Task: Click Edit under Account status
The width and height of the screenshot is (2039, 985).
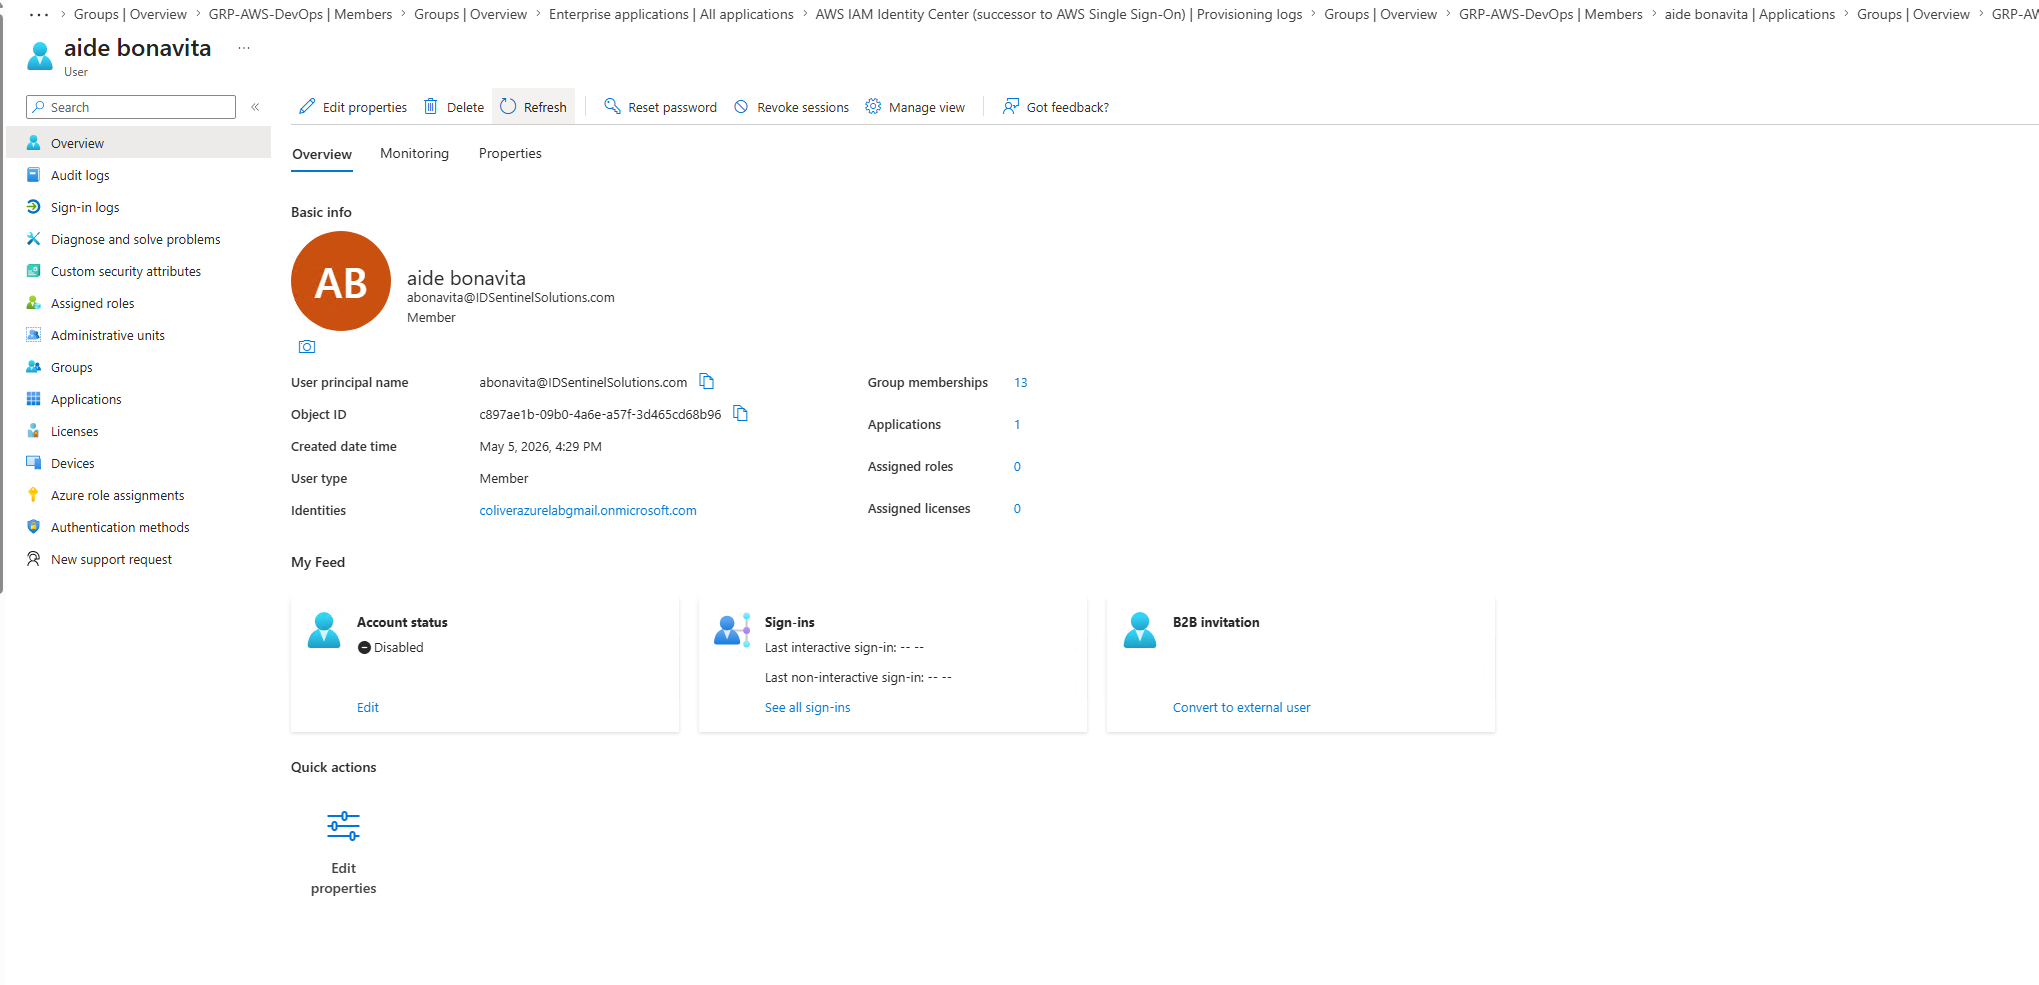Action: (x=368, y=707)
